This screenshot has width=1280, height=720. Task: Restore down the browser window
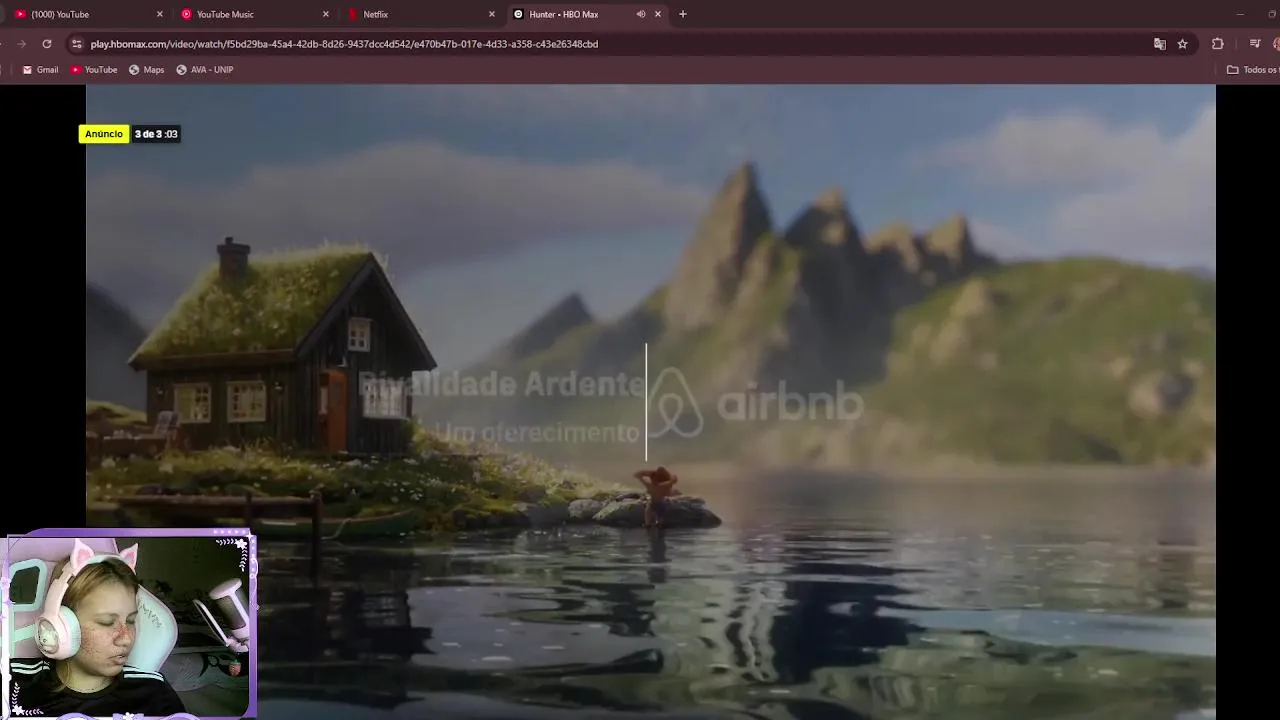(x=1273, y=14)
